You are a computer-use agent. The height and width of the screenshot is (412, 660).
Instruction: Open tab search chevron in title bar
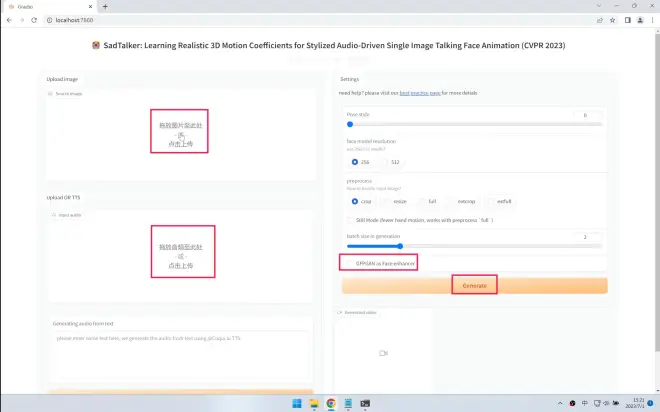pyautogui.click(x=599, y=6)
